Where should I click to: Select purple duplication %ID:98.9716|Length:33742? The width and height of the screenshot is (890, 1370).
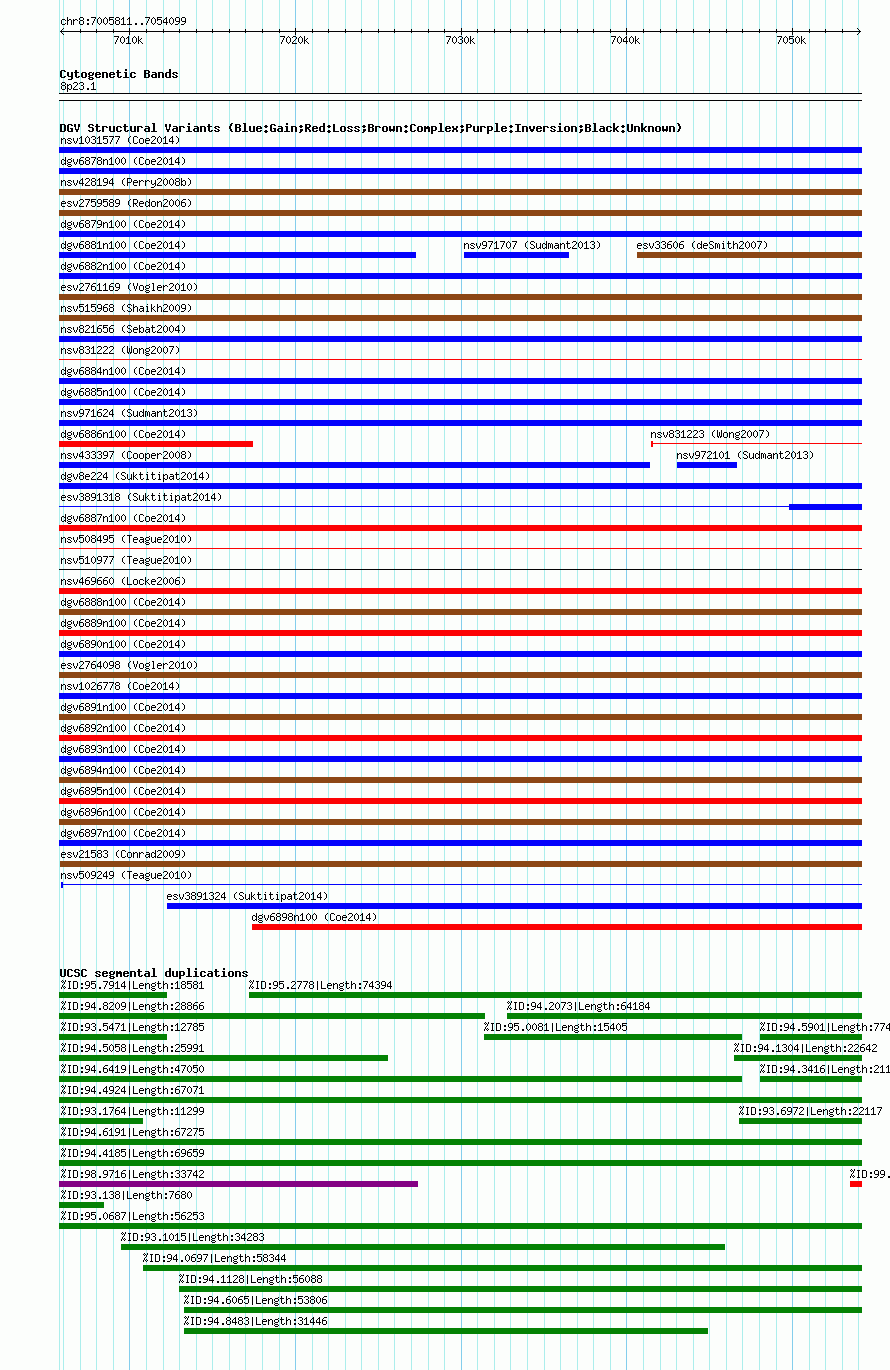pos(132,1175)
